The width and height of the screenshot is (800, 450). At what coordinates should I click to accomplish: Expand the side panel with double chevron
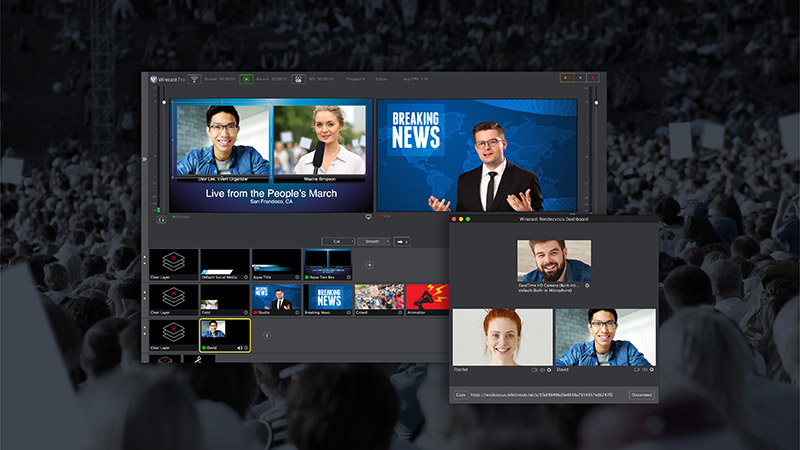pyautogui.click(x=144, y=159)
